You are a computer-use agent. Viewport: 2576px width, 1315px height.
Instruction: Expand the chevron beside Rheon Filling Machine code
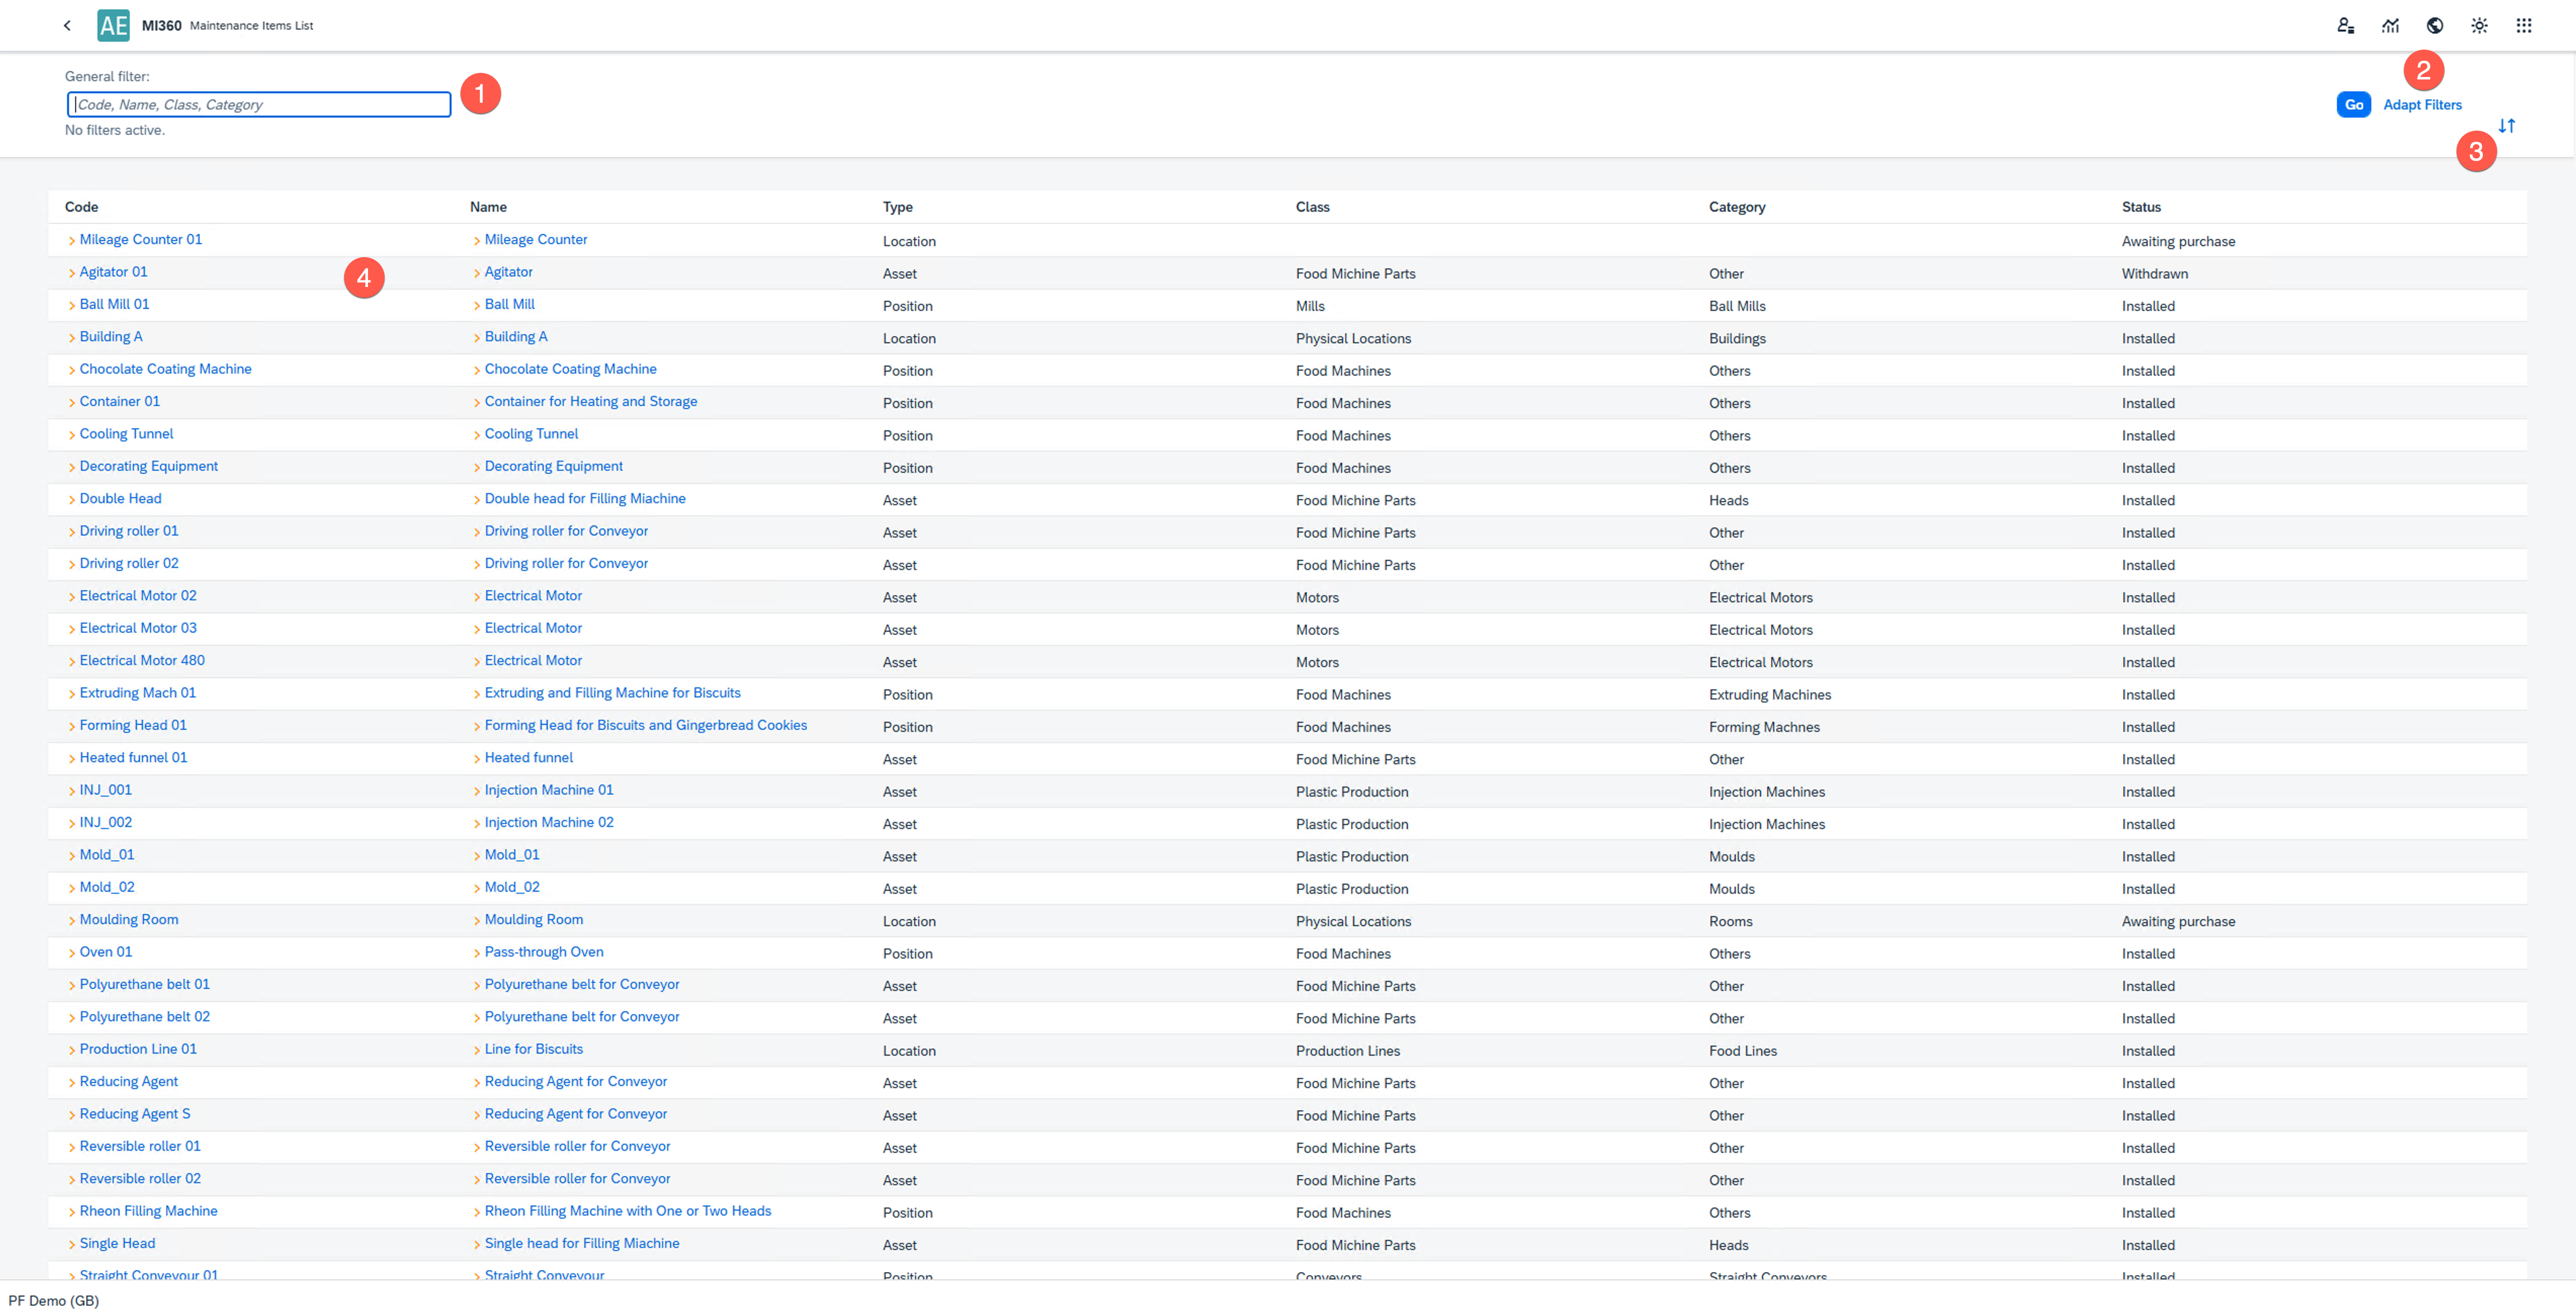[x=72, y=1212]
